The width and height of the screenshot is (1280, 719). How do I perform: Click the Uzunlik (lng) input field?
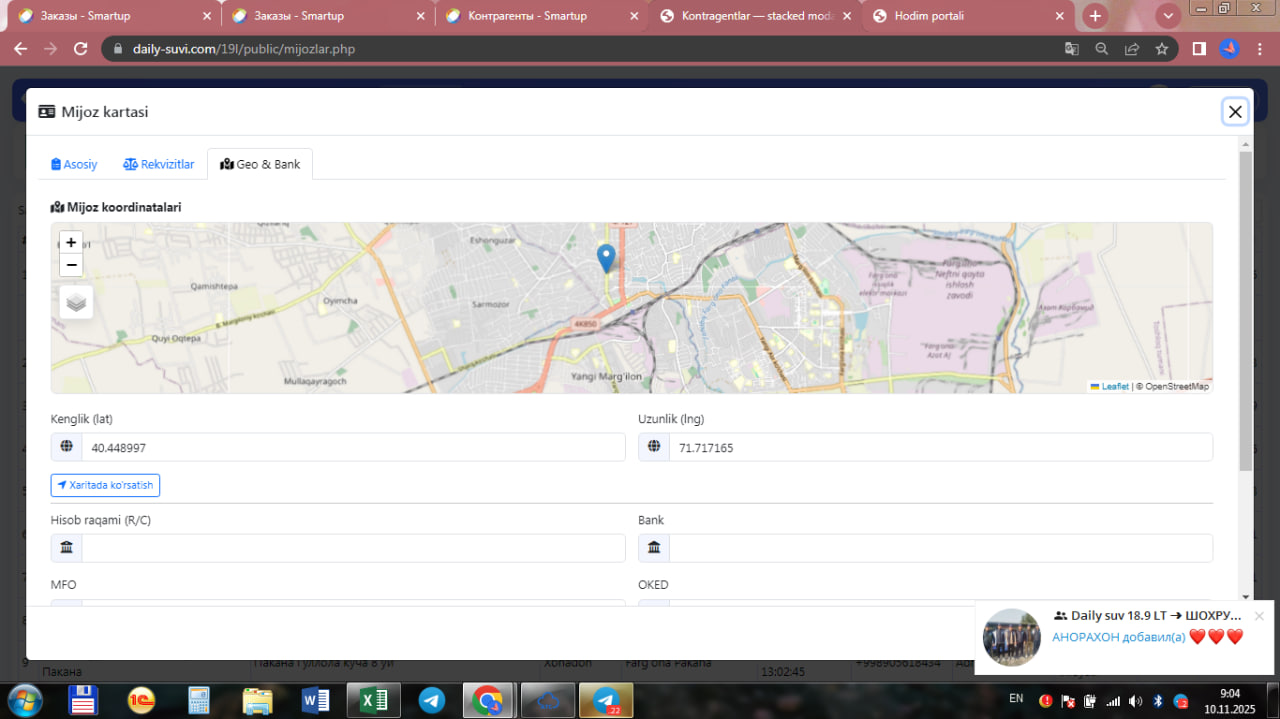point(940,448)
